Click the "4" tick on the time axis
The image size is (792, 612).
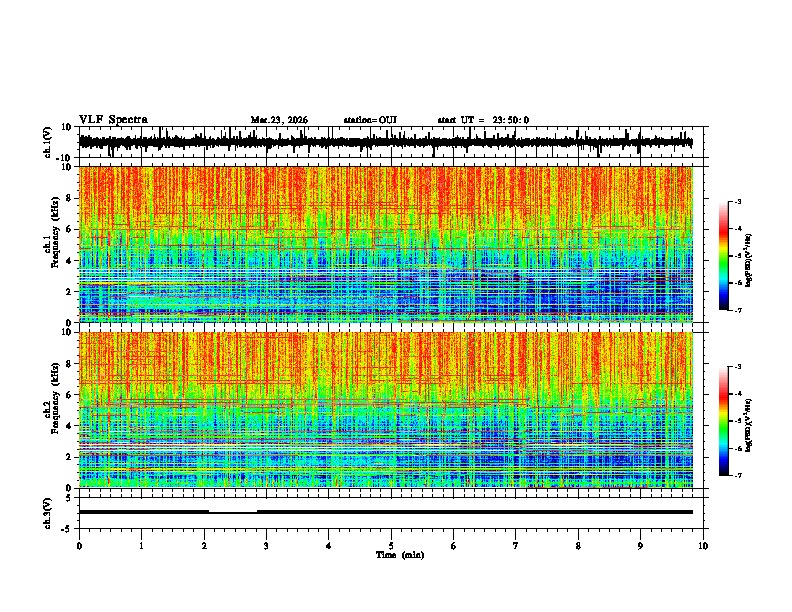click(329, 546)
